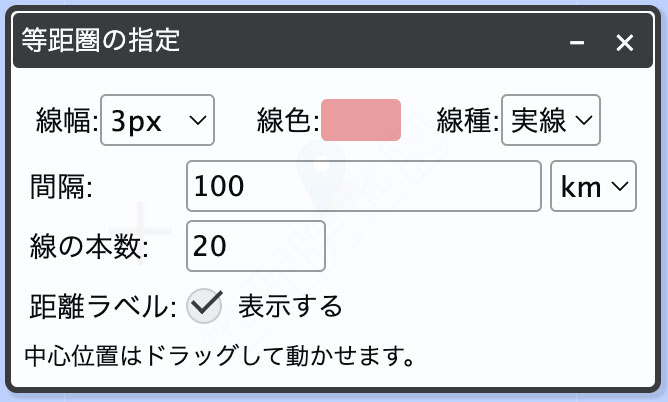Click the 表示する checkbox label text

tap(290, 306)
